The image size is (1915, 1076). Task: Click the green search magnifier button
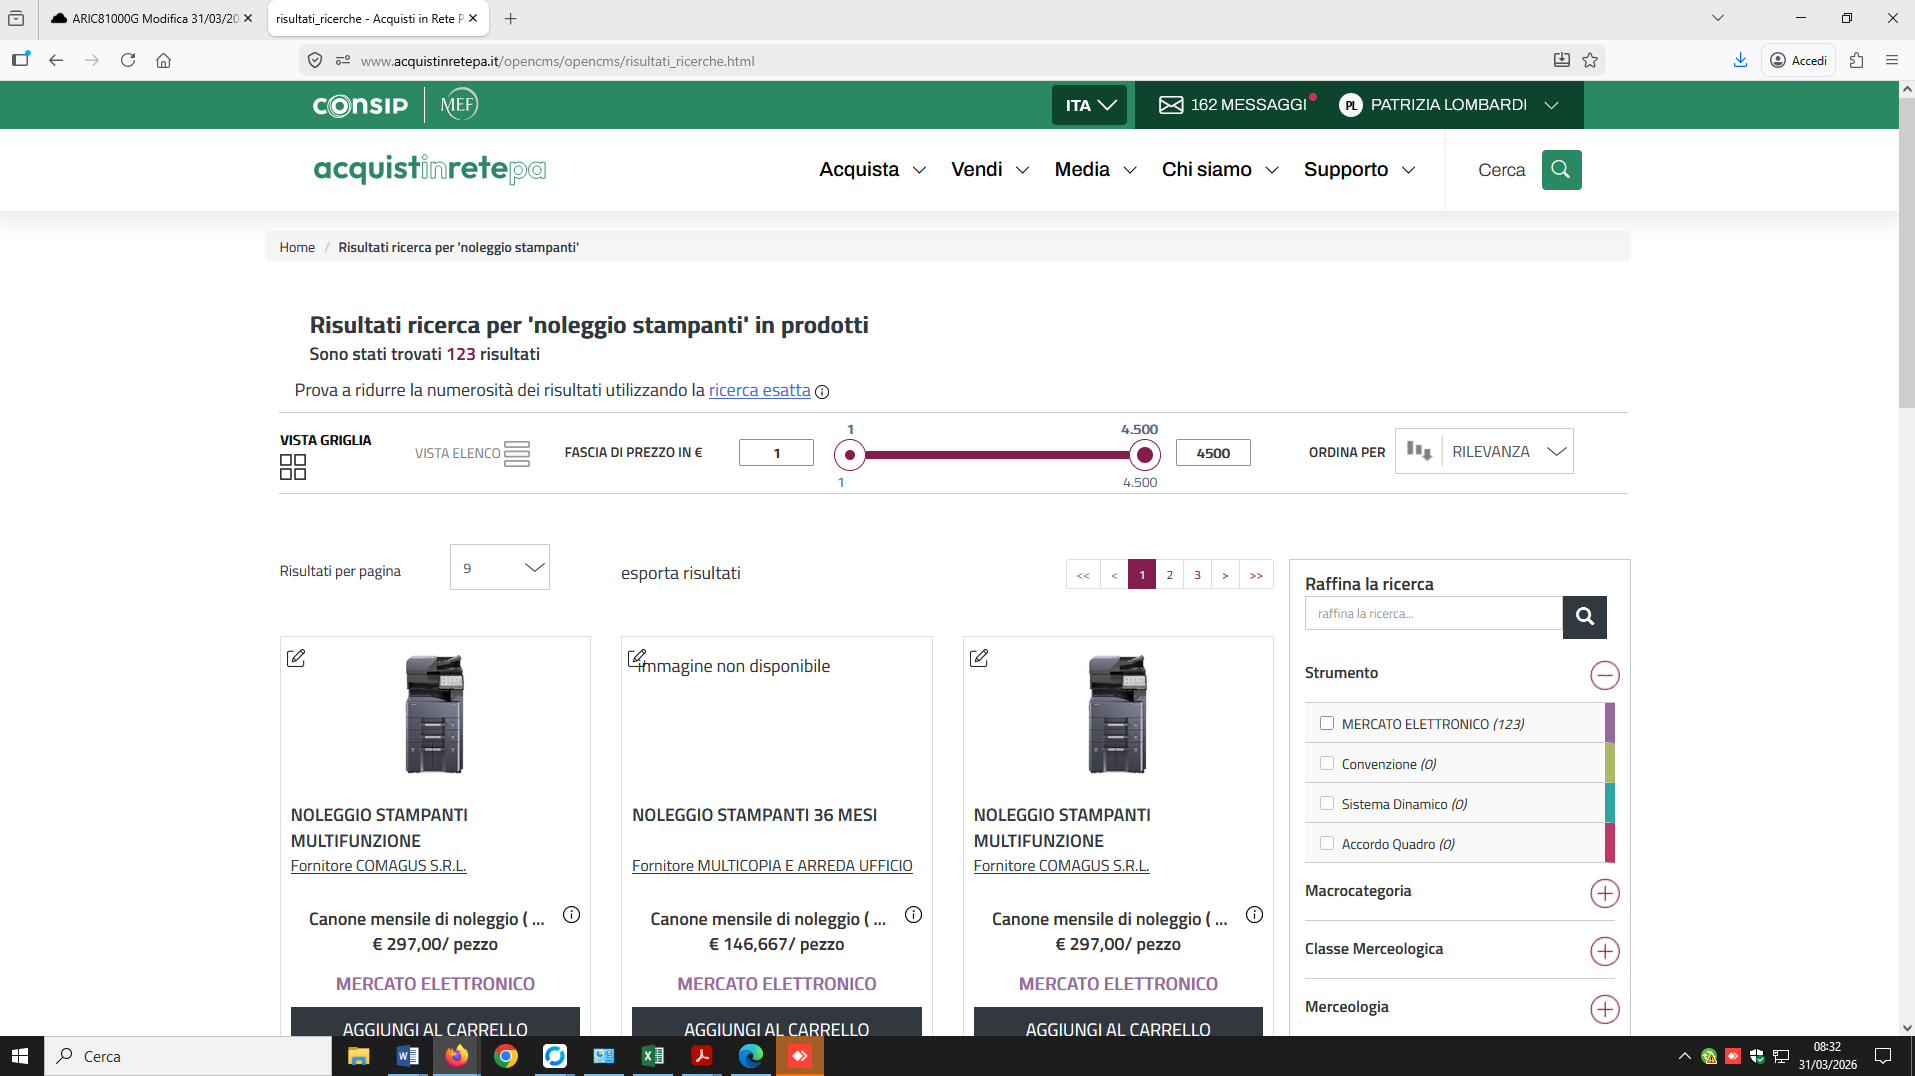(1561, 170)
